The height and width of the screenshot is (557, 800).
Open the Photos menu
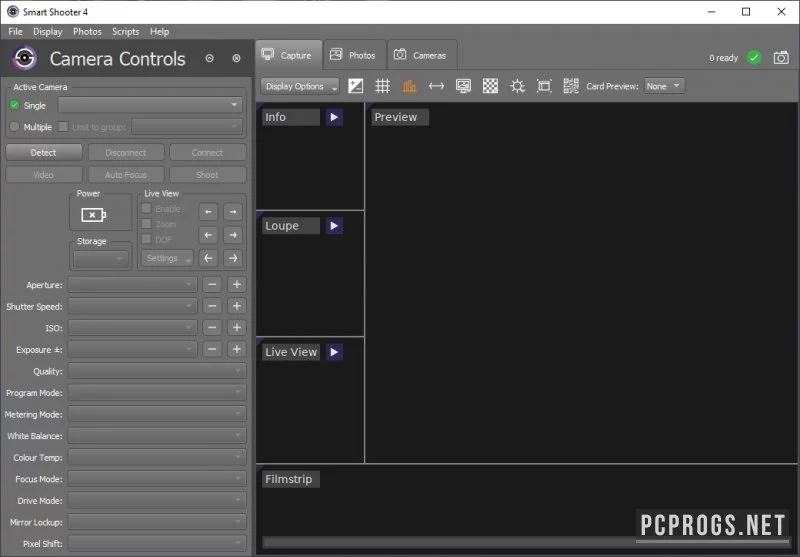(87, 32)
